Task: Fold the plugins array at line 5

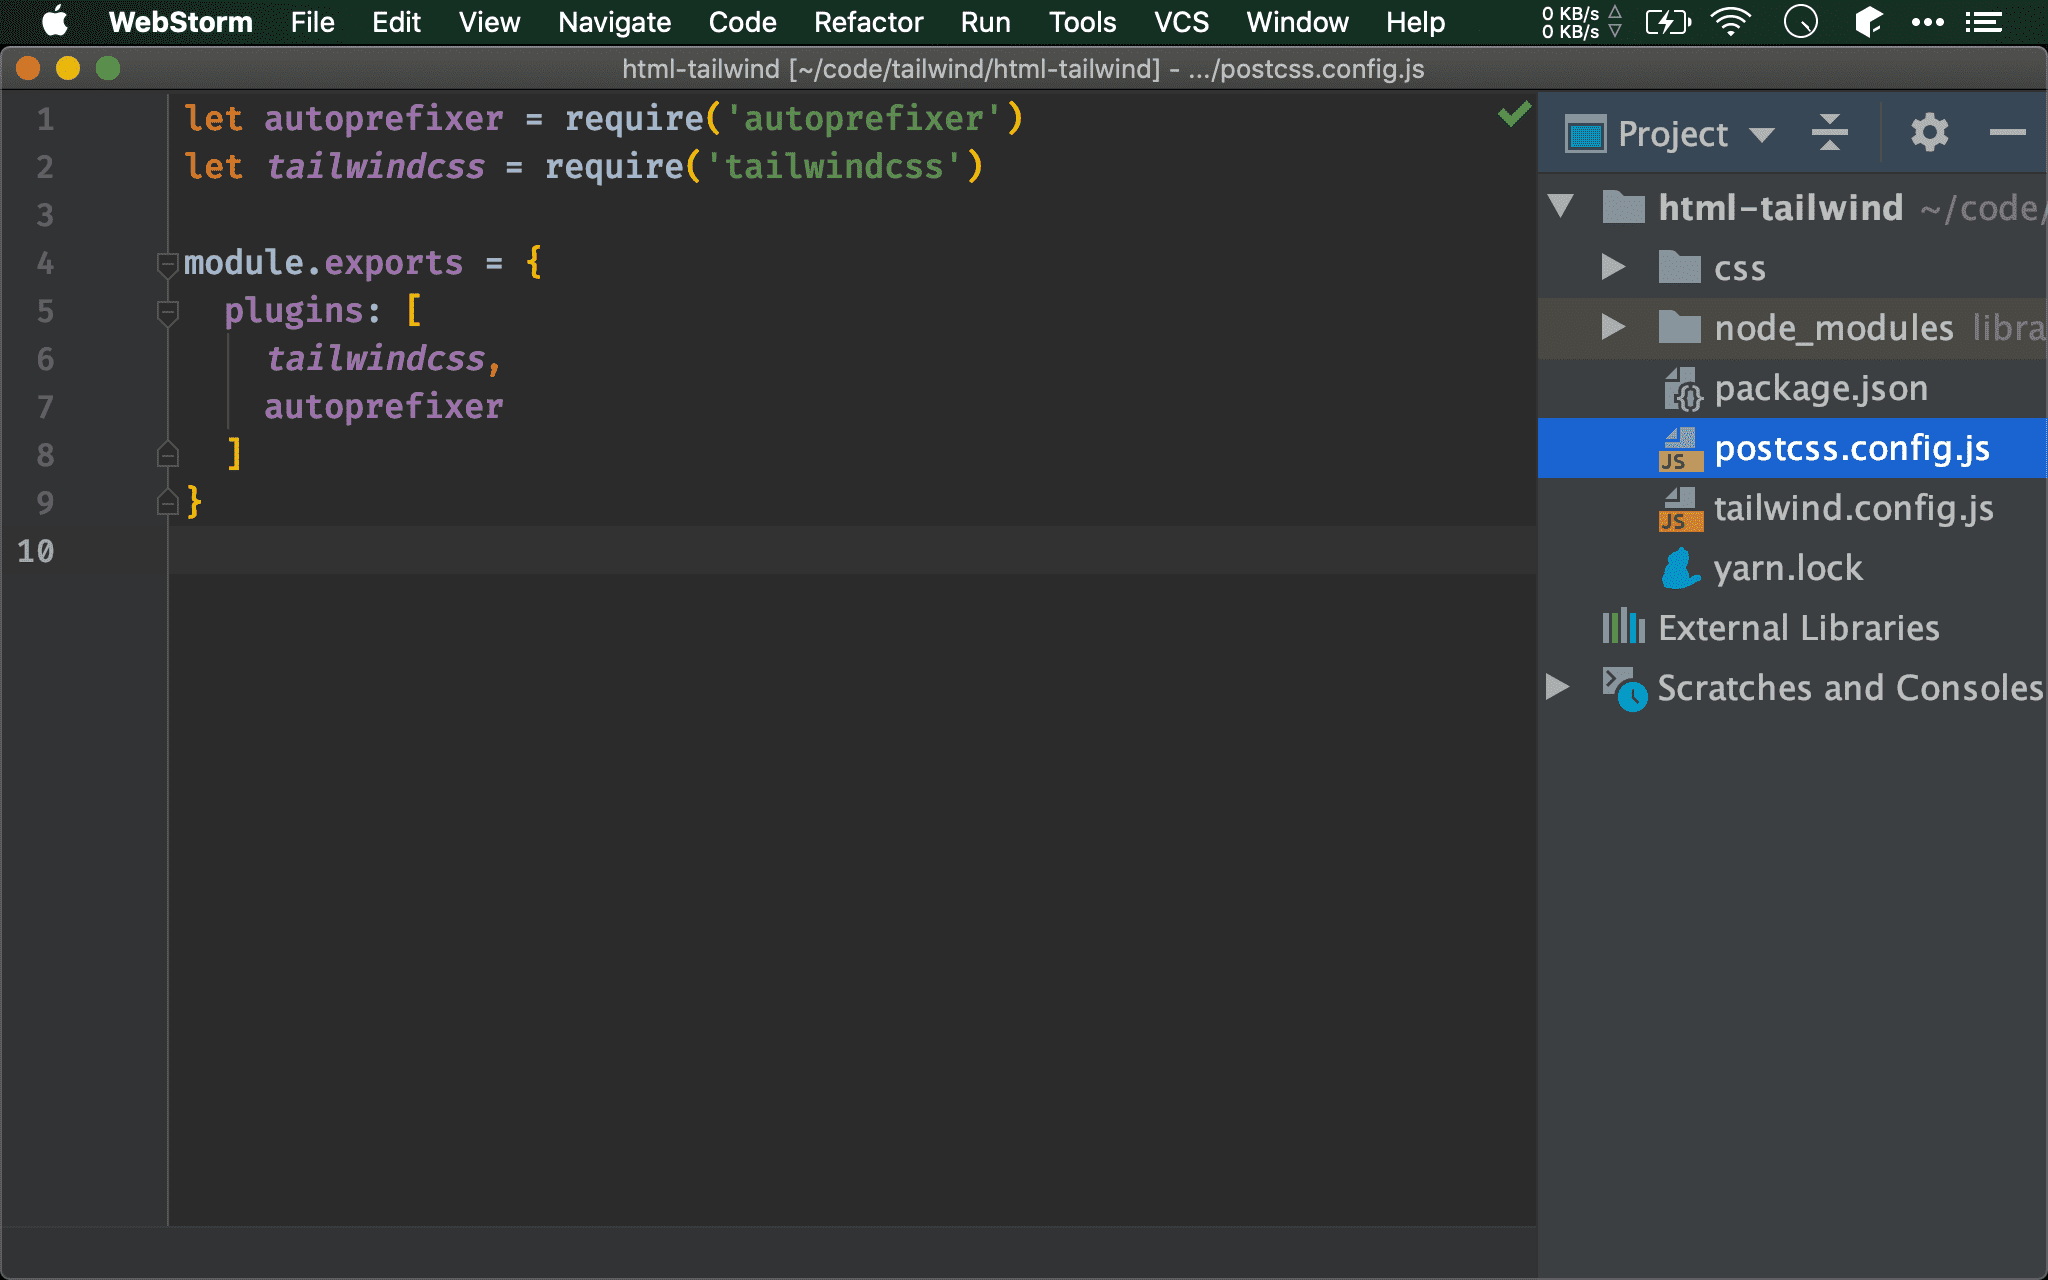Action: click(x=168, y=313)
